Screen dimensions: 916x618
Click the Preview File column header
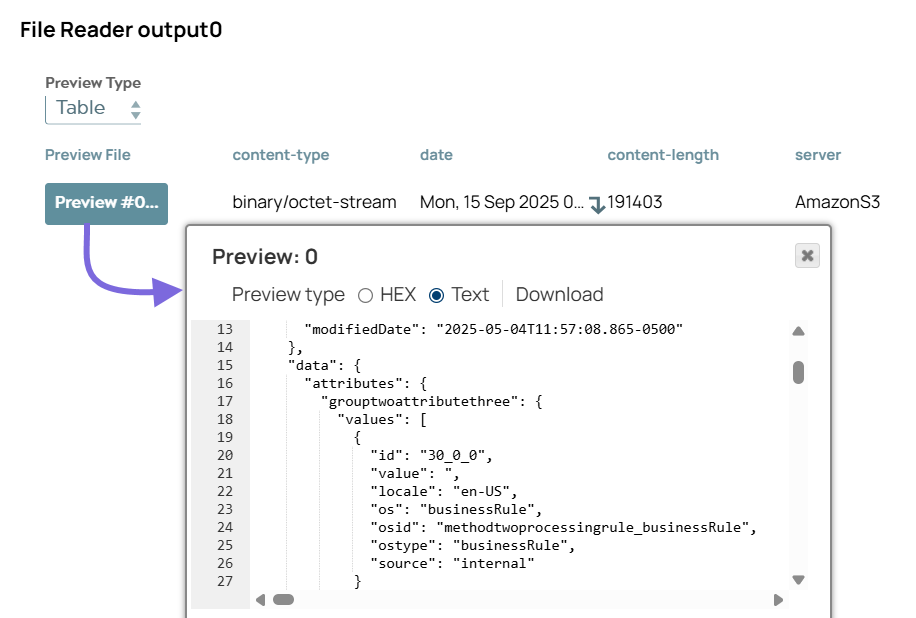[x=88, y=155]
